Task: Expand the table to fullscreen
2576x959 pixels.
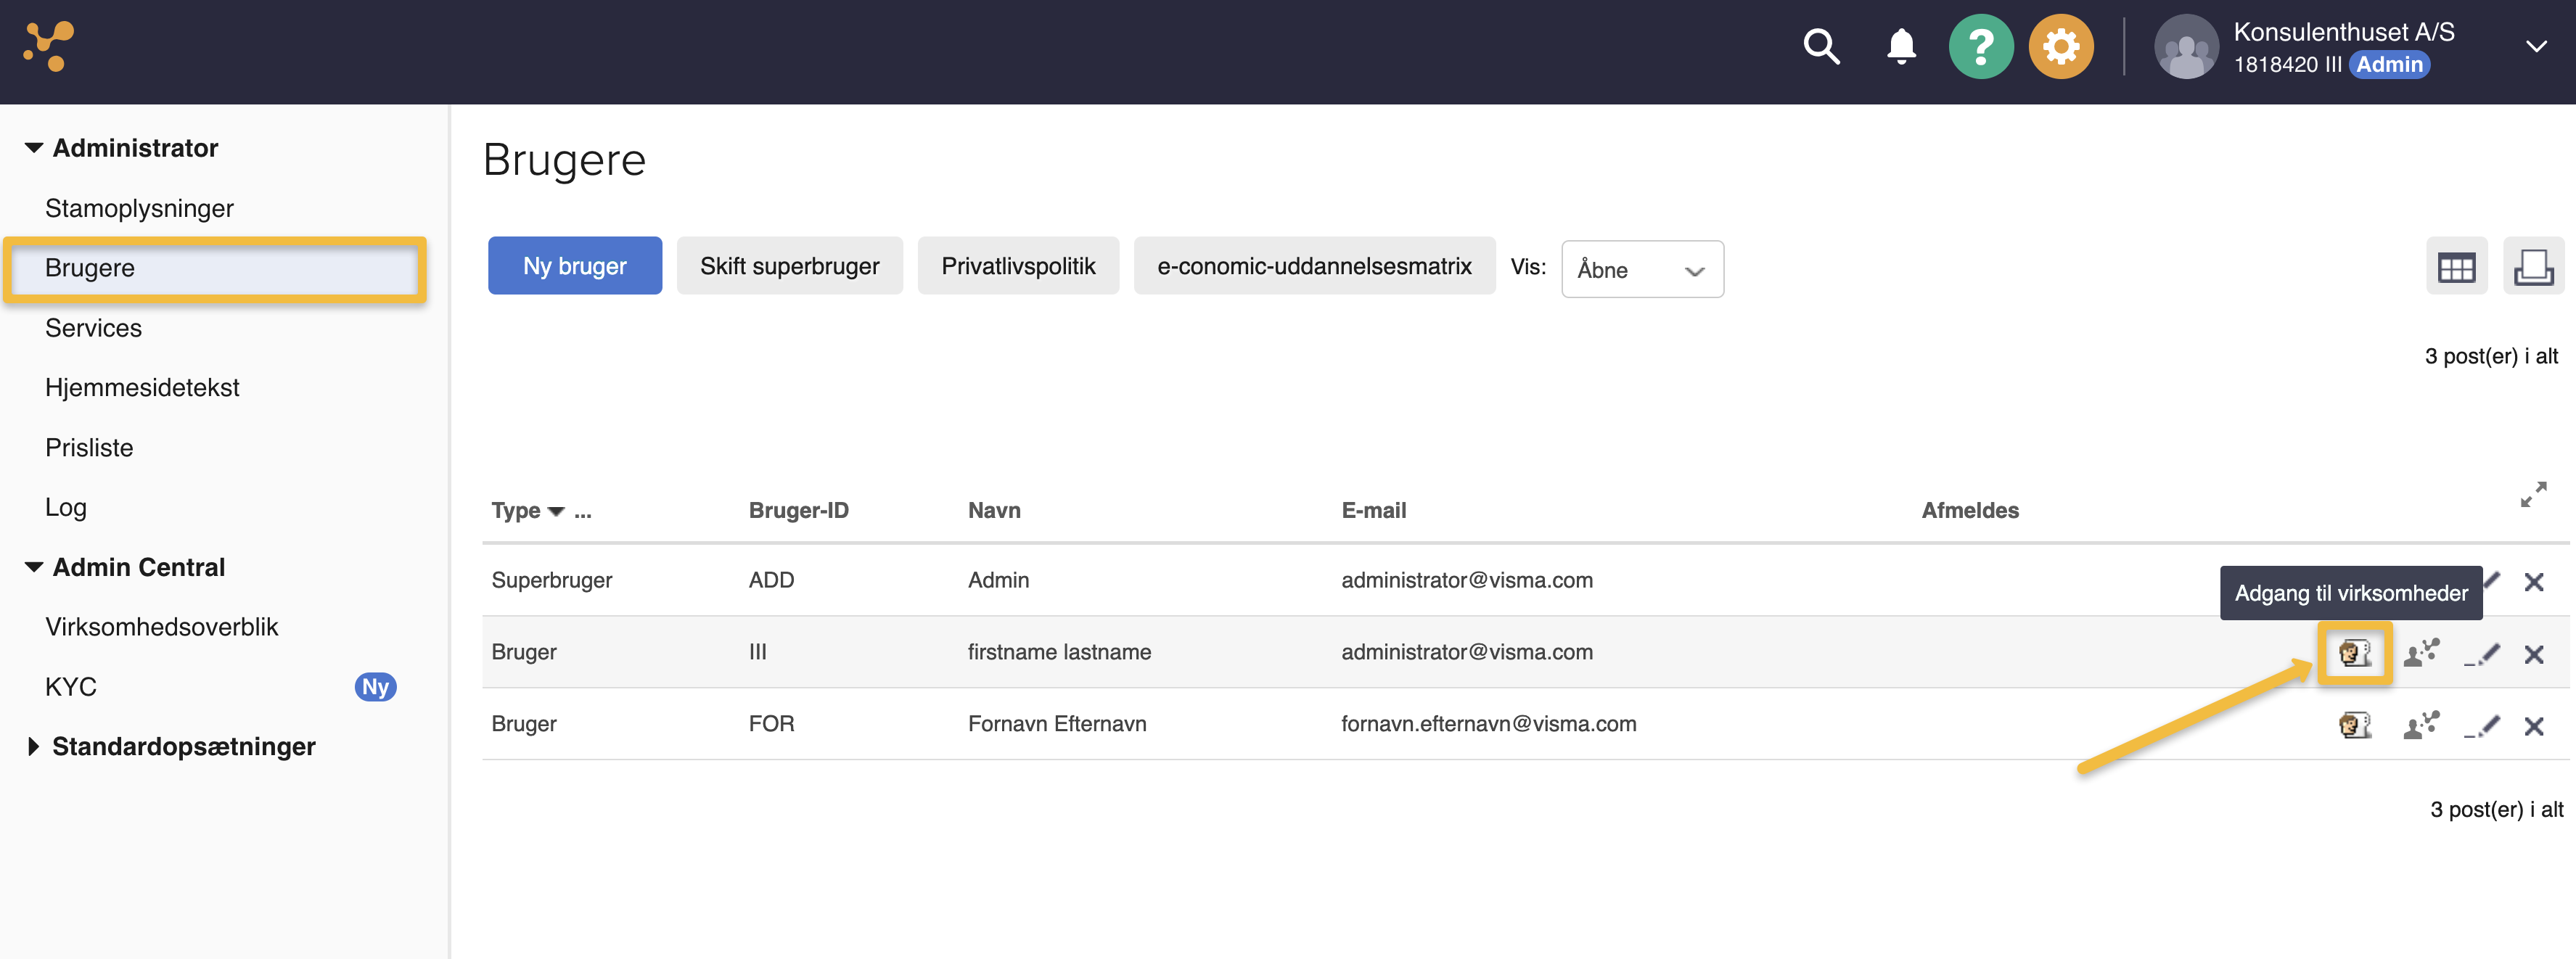Action: pos(2533,494)
